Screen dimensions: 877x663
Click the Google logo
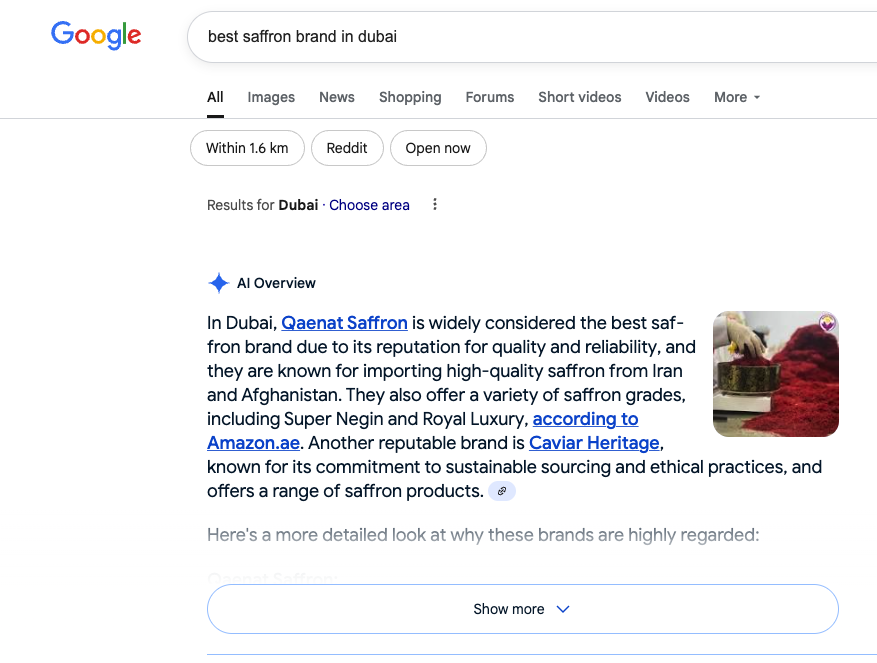coord(96,36)
